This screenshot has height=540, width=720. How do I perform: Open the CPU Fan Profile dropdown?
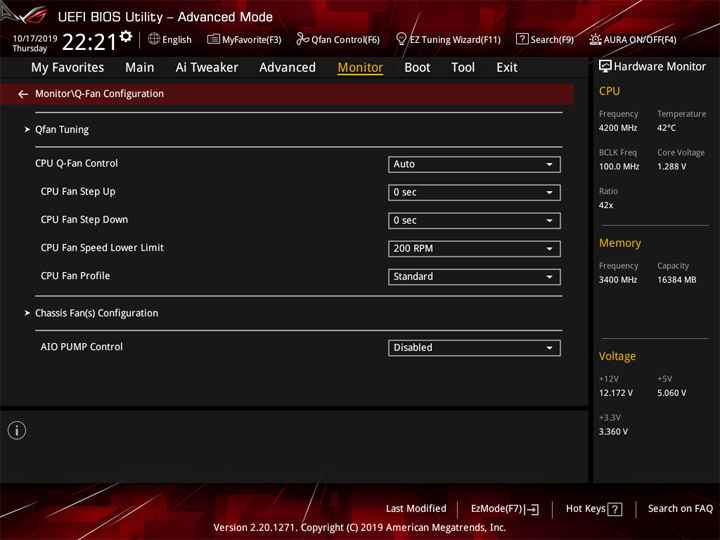(474, 277)
